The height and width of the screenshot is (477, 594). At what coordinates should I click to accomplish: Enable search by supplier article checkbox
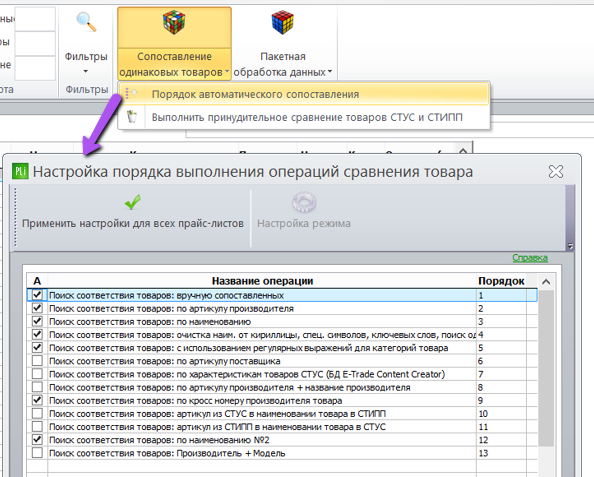[x=37, y=361]
